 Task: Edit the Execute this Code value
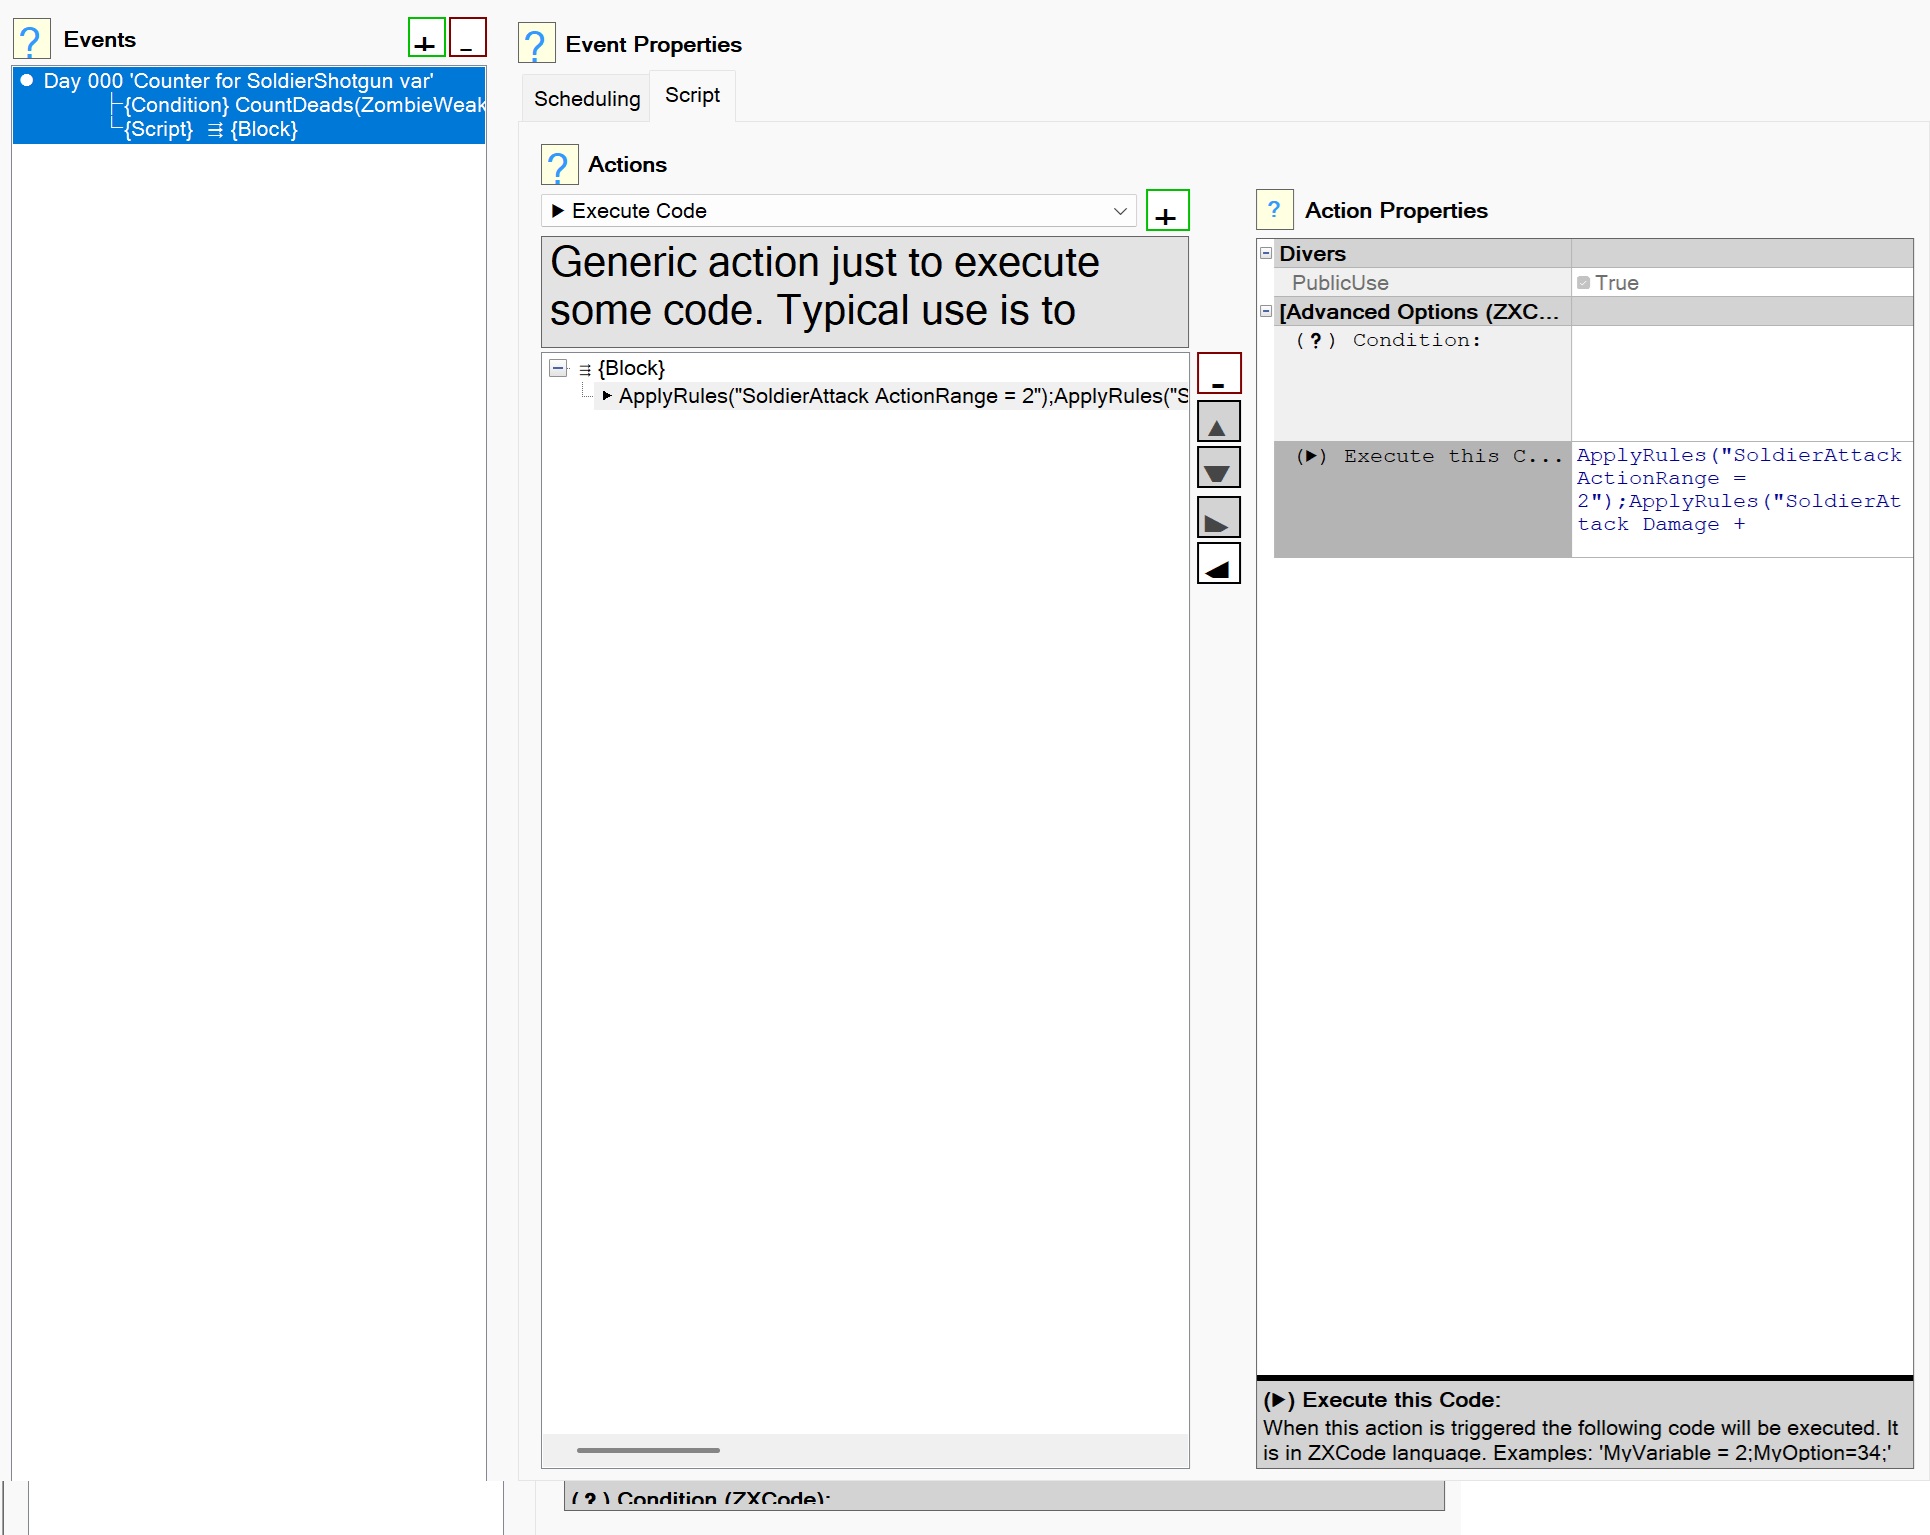coord(1741,499)
